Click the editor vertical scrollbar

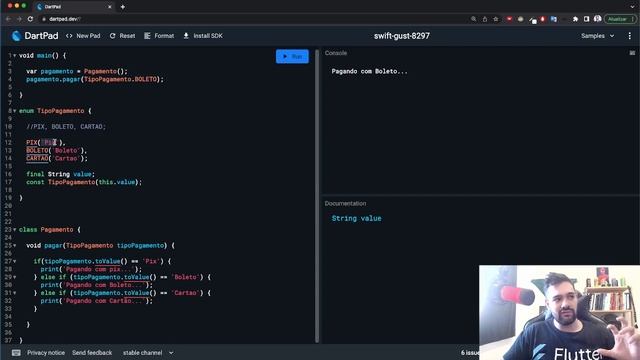(317, 196)
